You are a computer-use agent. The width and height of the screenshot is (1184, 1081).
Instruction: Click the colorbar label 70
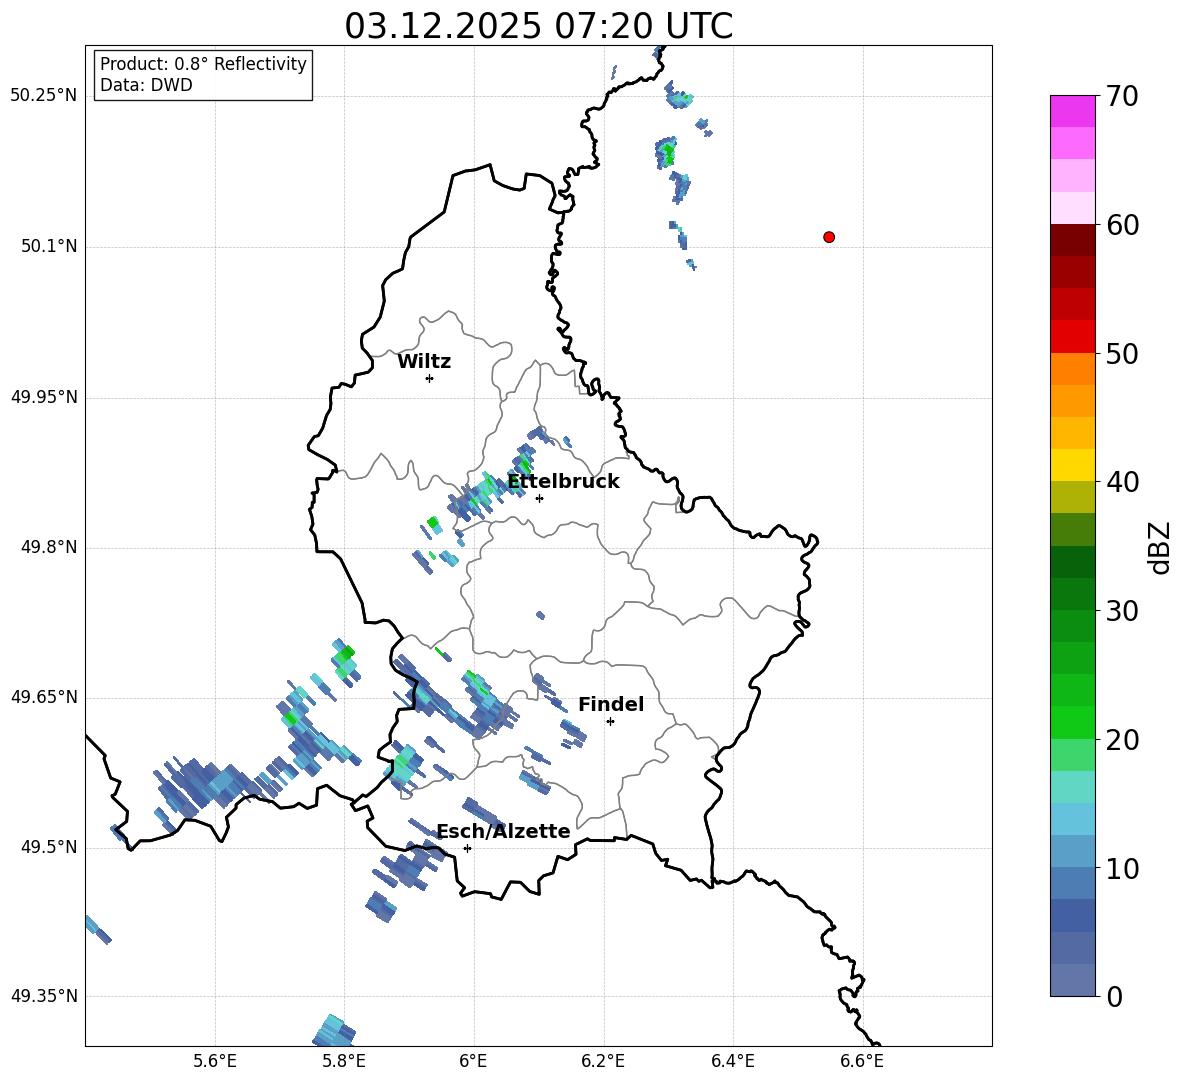1122,96
